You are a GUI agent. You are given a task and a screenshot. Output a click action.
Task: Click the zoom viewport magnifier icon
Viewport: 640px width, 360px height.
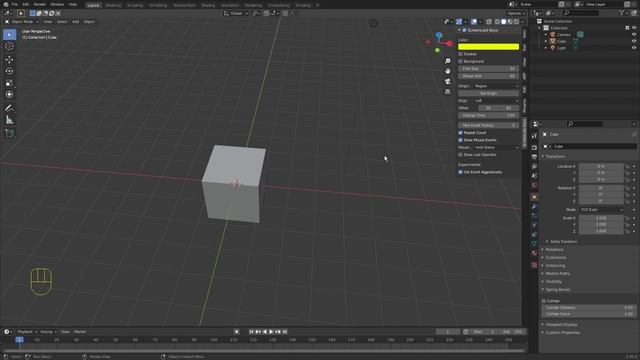448,61
